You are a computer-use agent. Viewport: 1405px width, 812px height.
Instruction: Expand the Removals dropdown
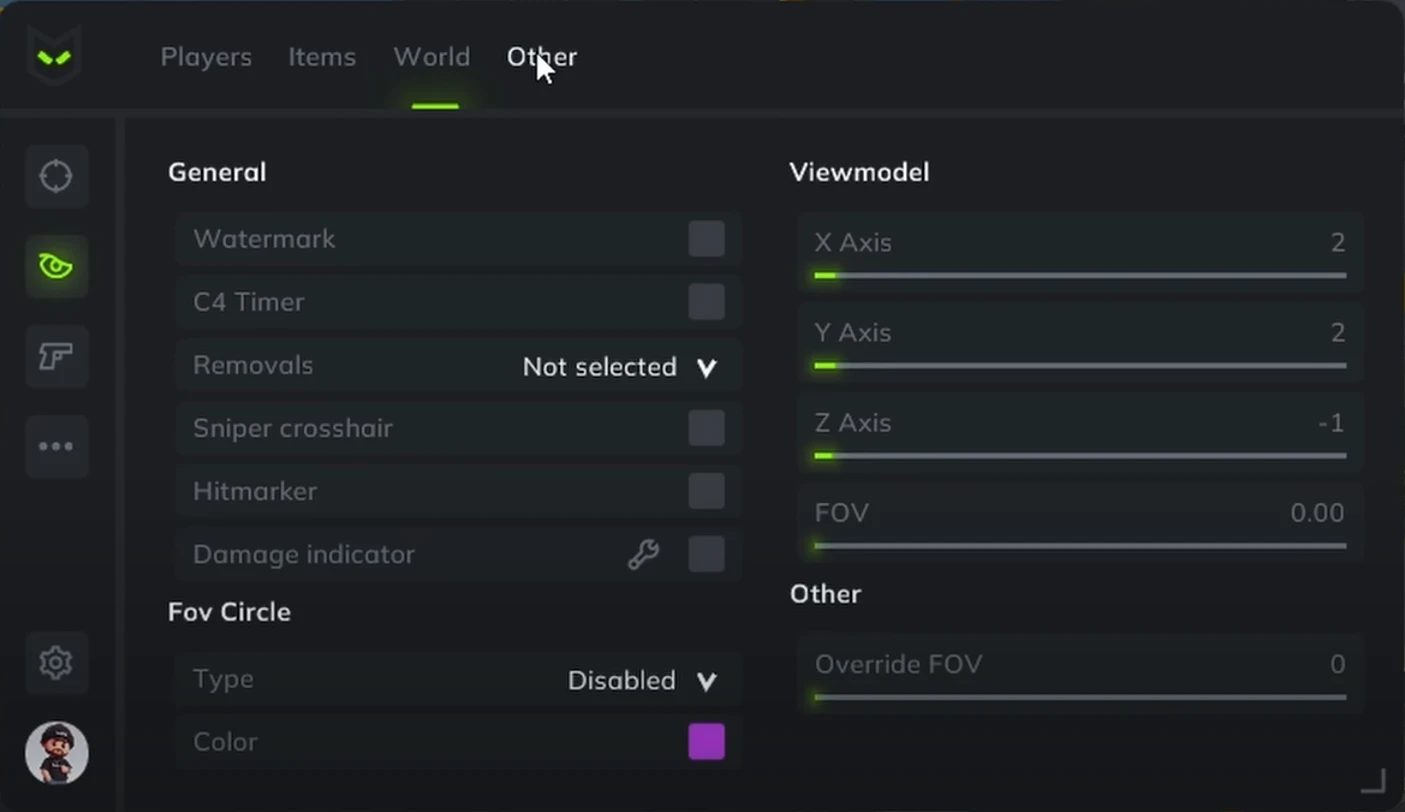620,367
